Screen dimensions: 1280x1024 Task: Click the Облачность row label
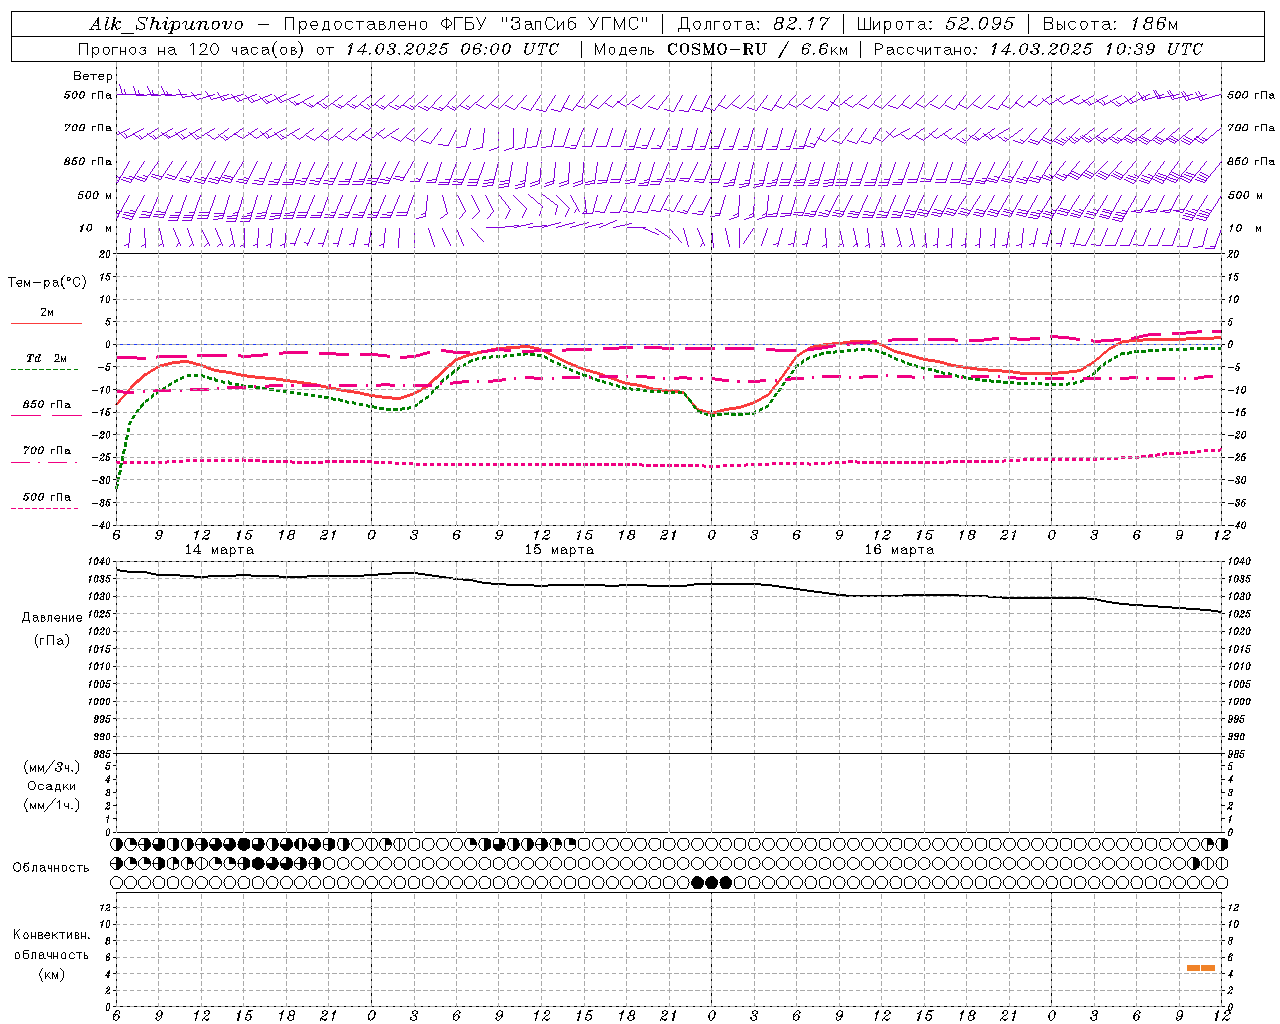pos(51,867)
